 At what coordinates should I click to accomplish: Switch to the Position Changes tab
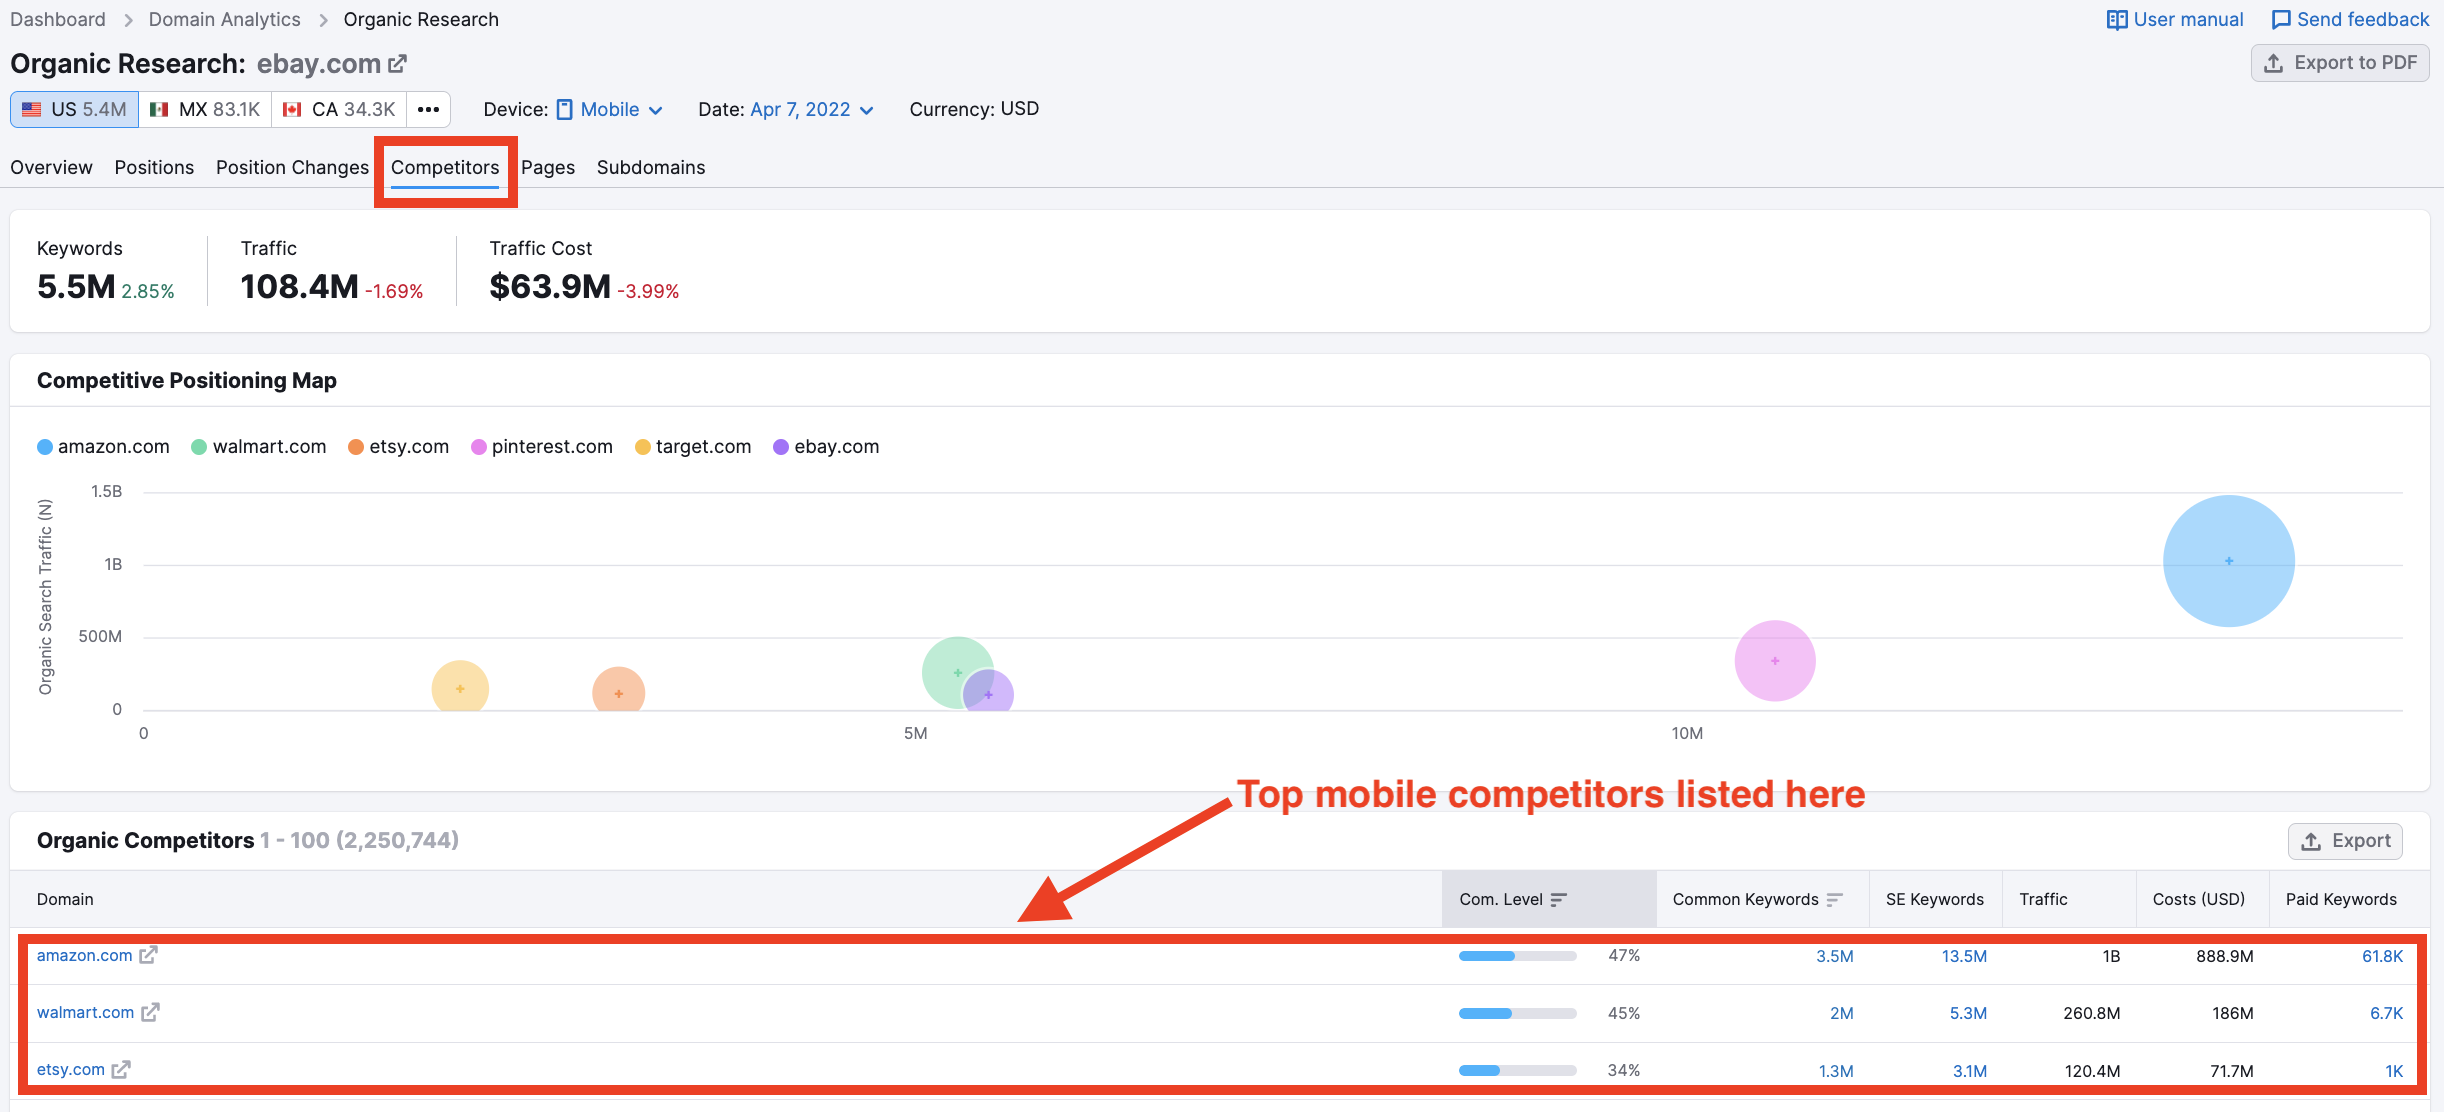point(292,167)
